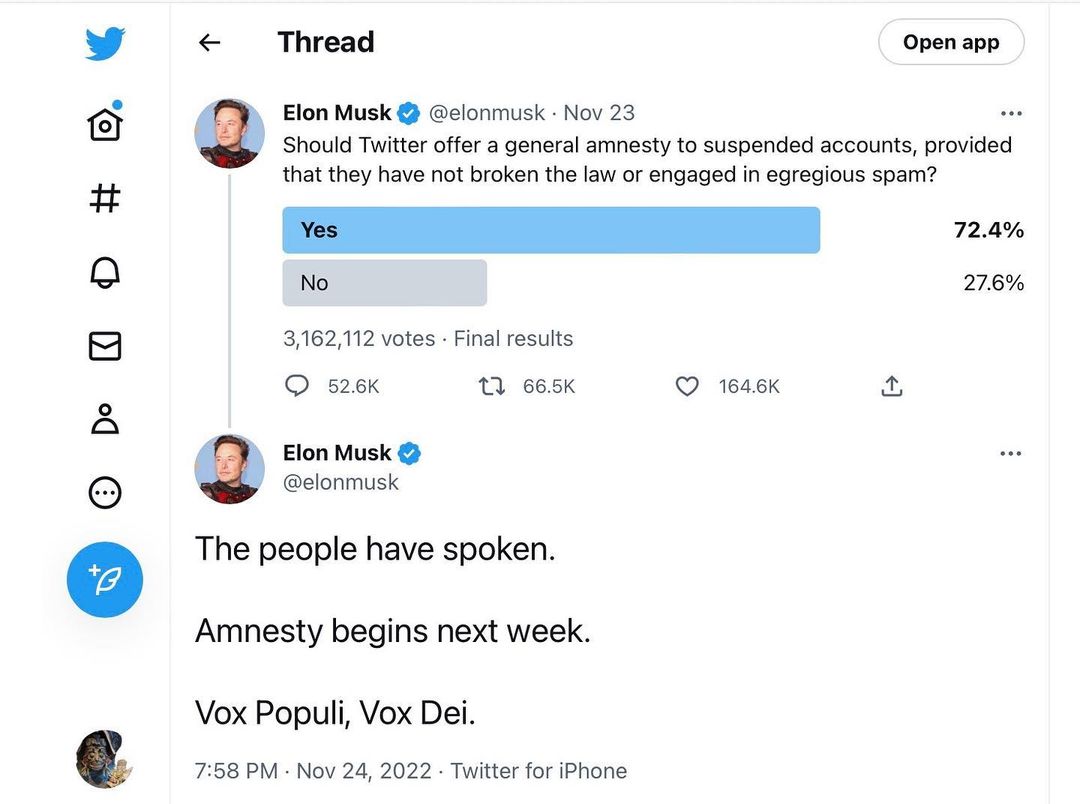Click the 7:58 PM Nov 24, 2022 timestamp
The width and height of the screenshot is (1080, 804).
pos(313,771)
